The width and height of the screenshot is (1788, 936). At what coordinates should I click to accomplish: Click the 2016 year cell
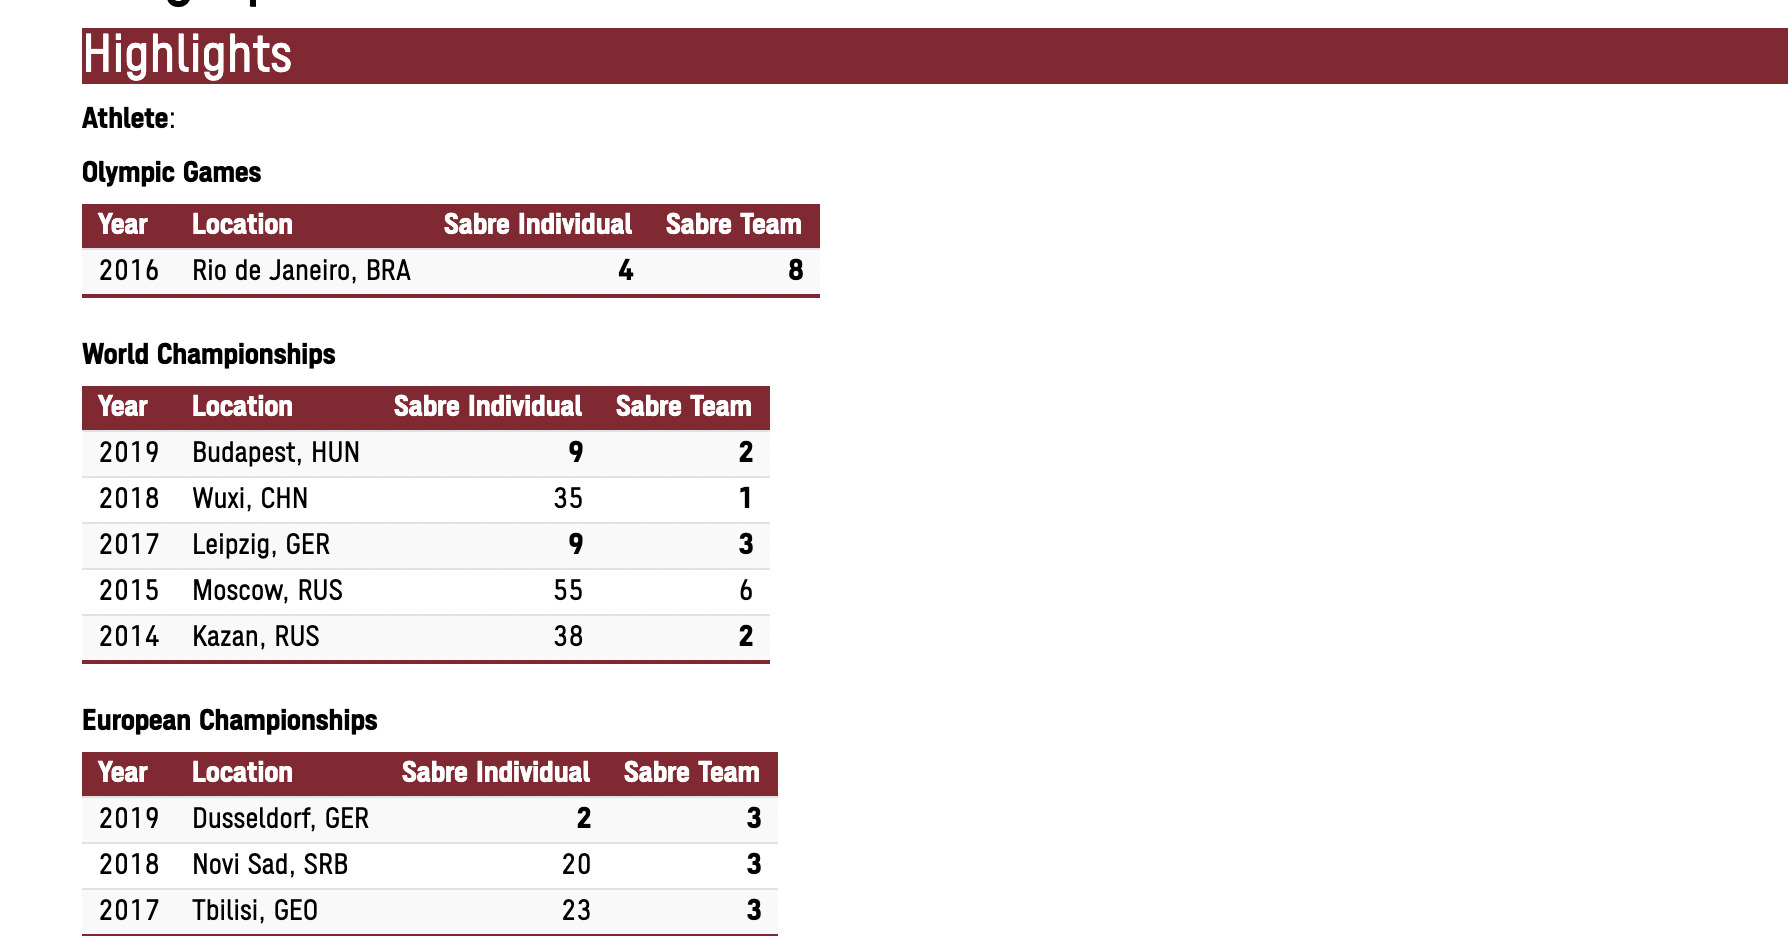(x=129, y=271)
